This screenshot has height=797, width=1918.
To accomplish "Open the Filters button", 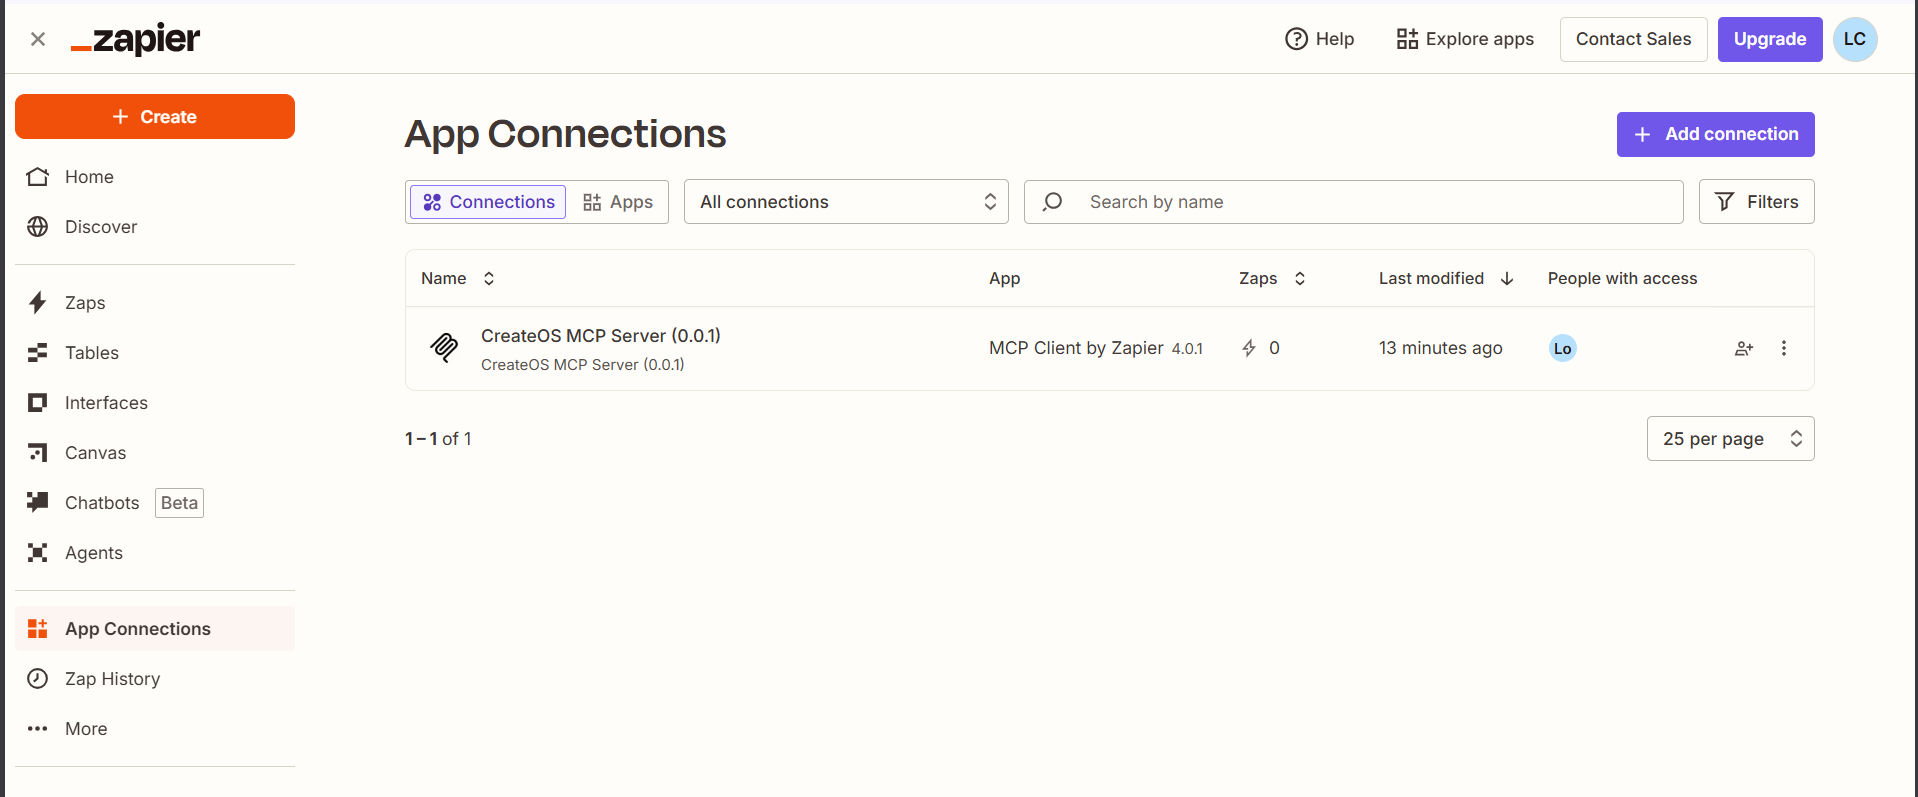I will click(1756, 202).
